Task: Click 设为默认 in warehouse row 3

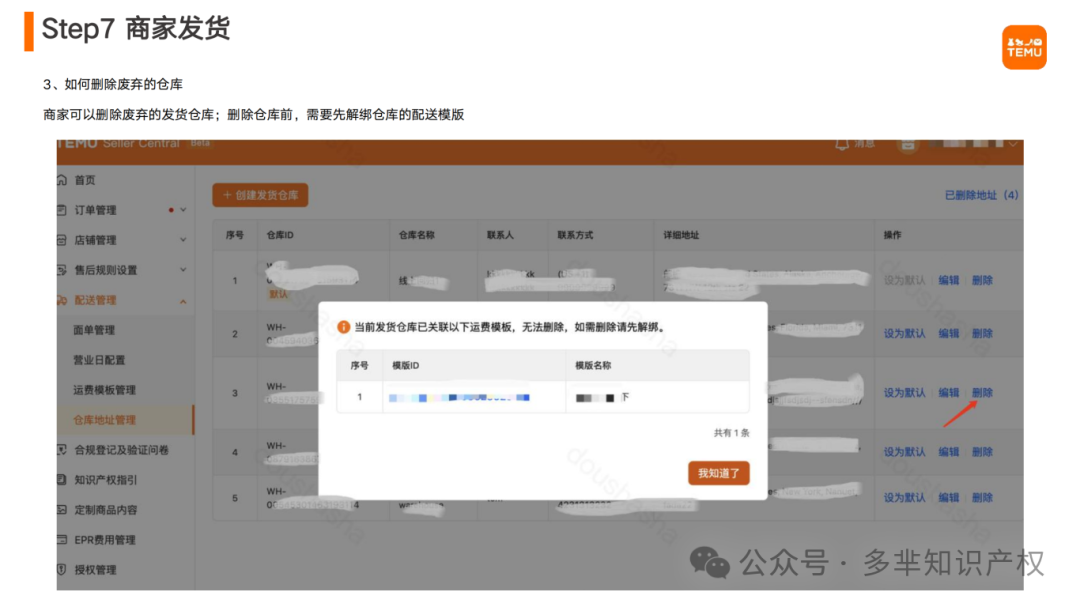Action: click(x=904, y=393)
